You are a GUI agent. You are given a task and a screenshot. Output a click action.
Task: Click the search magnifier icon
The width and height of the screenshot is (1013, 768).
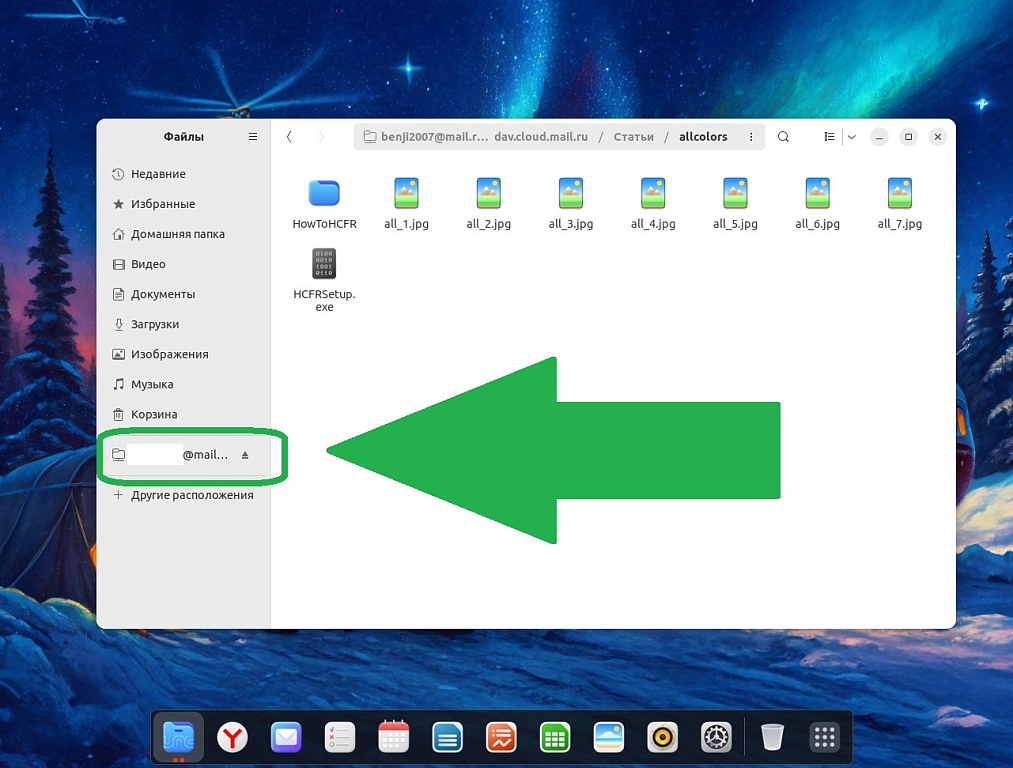click(784, 137)
